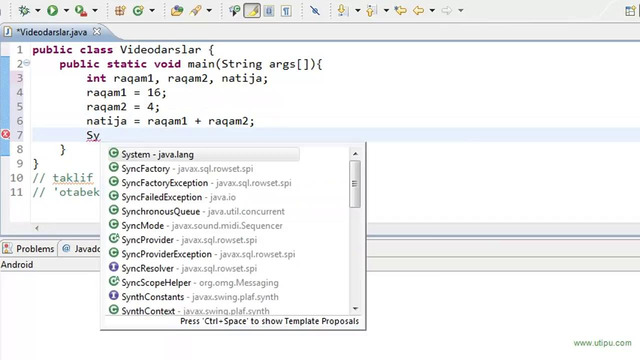640x360 pixels.
Task: Click purple interface icon beside SyncResolver
Action: pyautogui.click(x=114, y=267)
